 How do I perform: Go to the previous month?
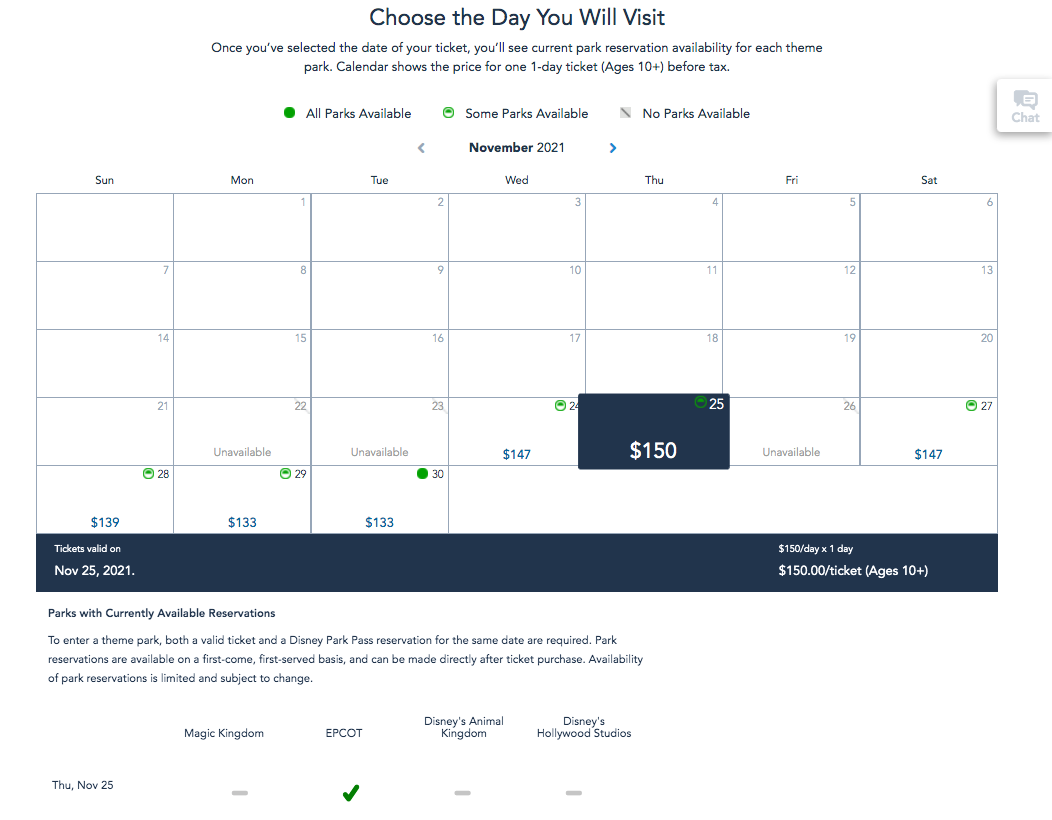tap(421, 148)
